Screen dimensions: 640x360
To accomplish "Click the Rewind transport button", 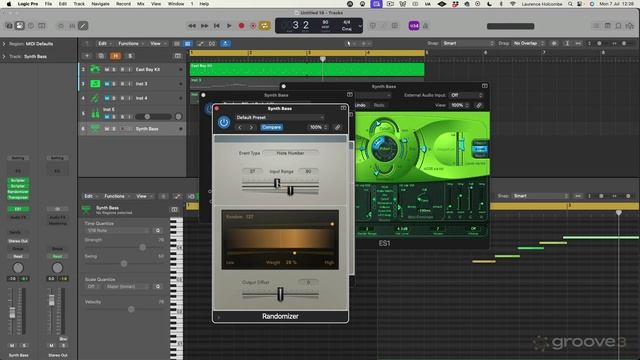I will 191,26.
